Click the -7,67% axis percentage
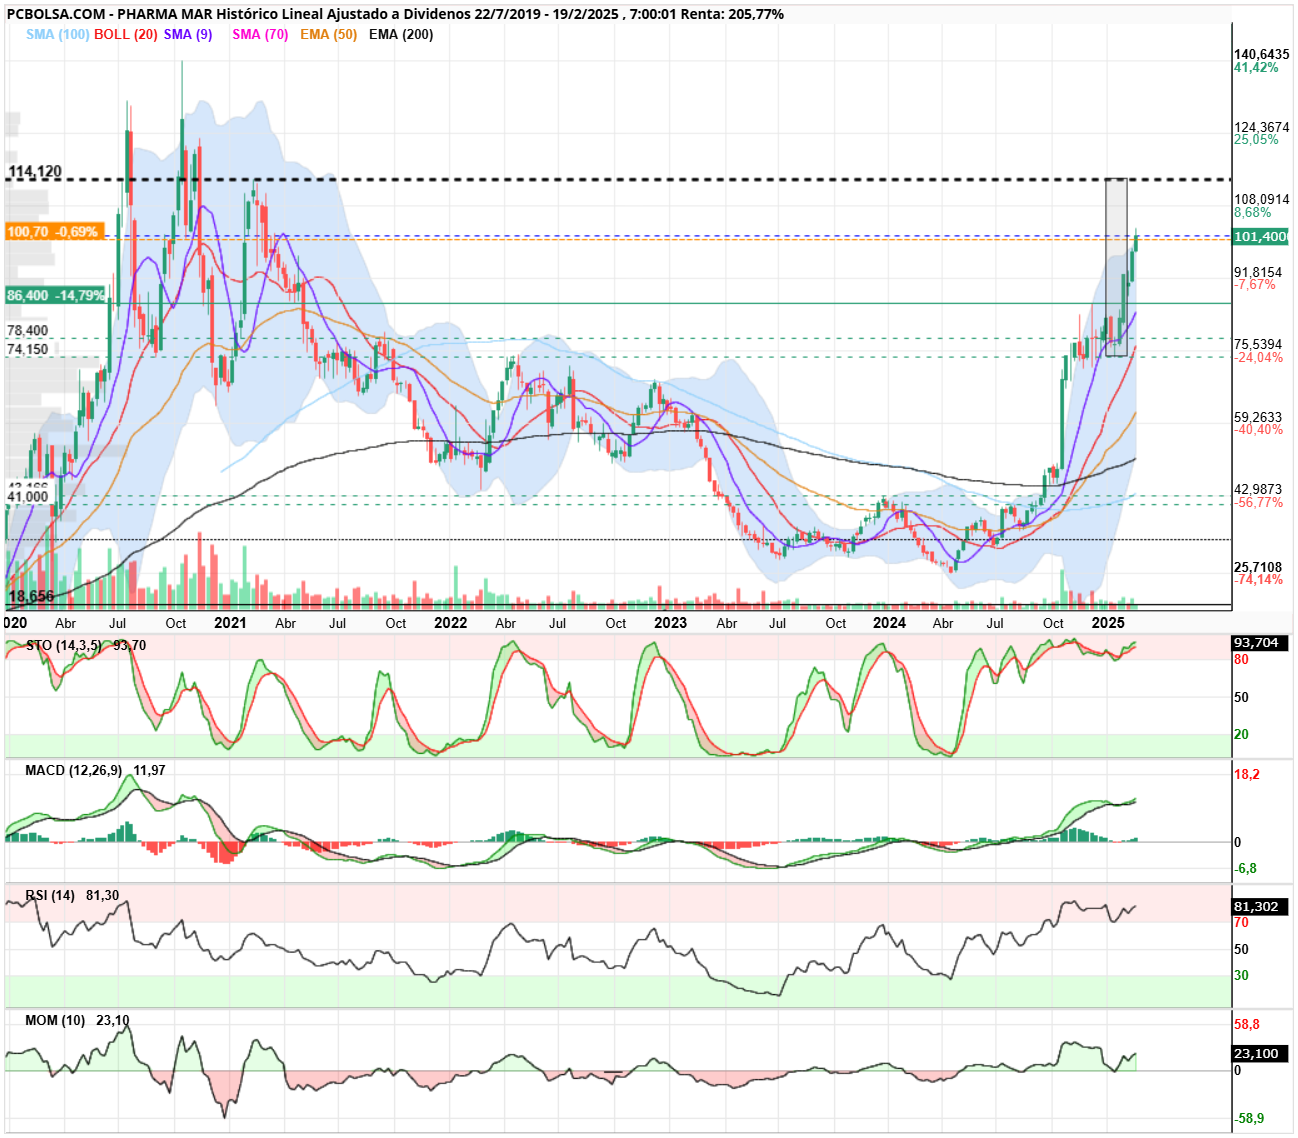The image size is (1298, 1138). coord(1255,285)
